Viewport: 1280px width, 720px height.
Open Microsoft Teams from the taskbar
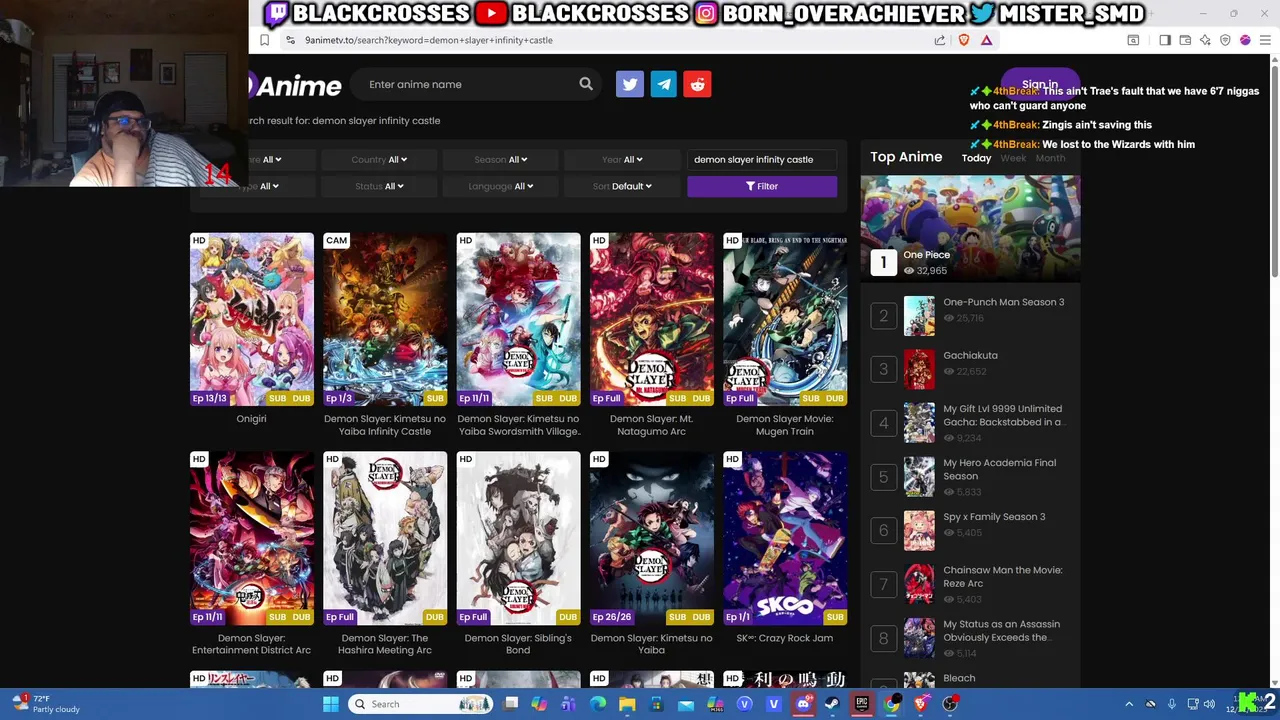click(x=569, y=704)
